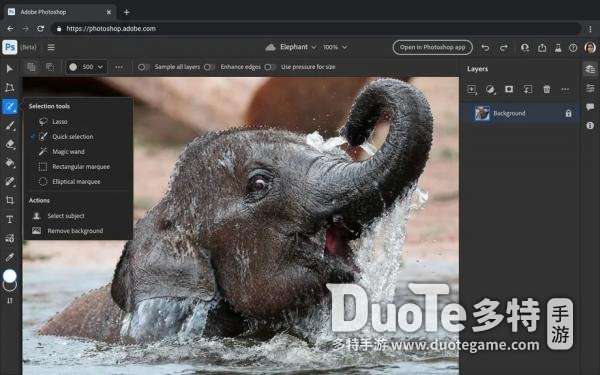
Task: Toggle Sample all layers switch
Action: coord(143,67)
